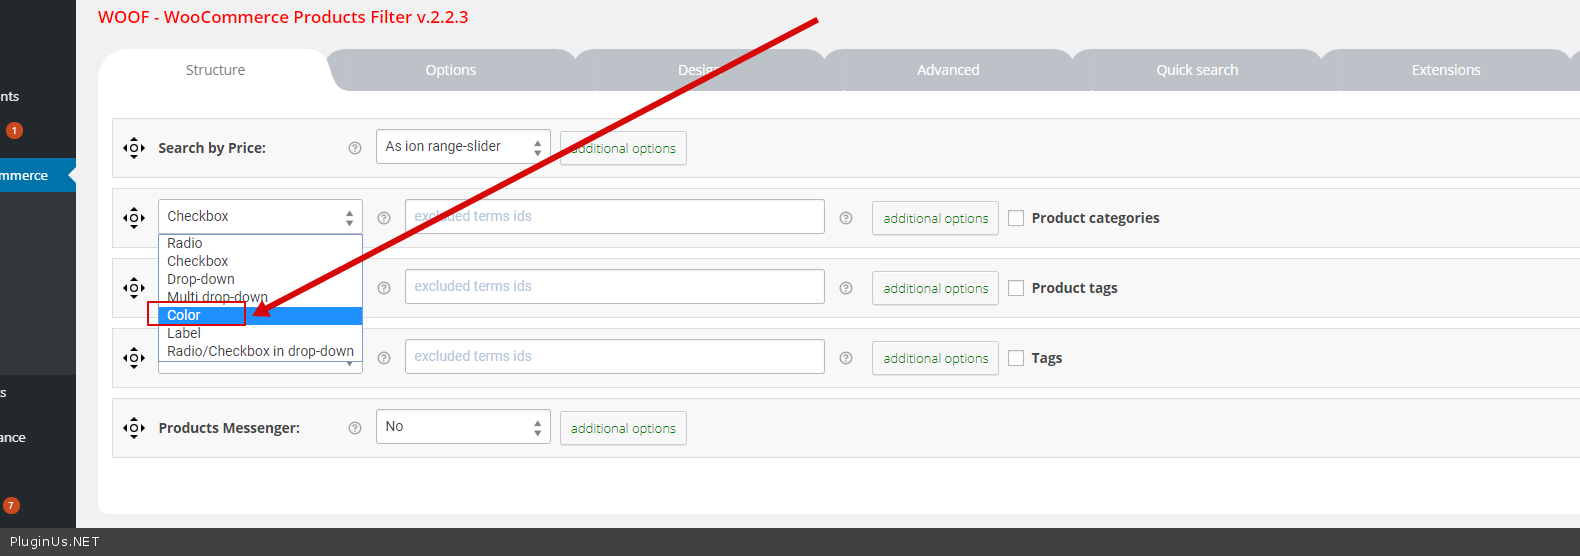
Task: Open additional options for Products Messenger
Action: pos(623,428)
